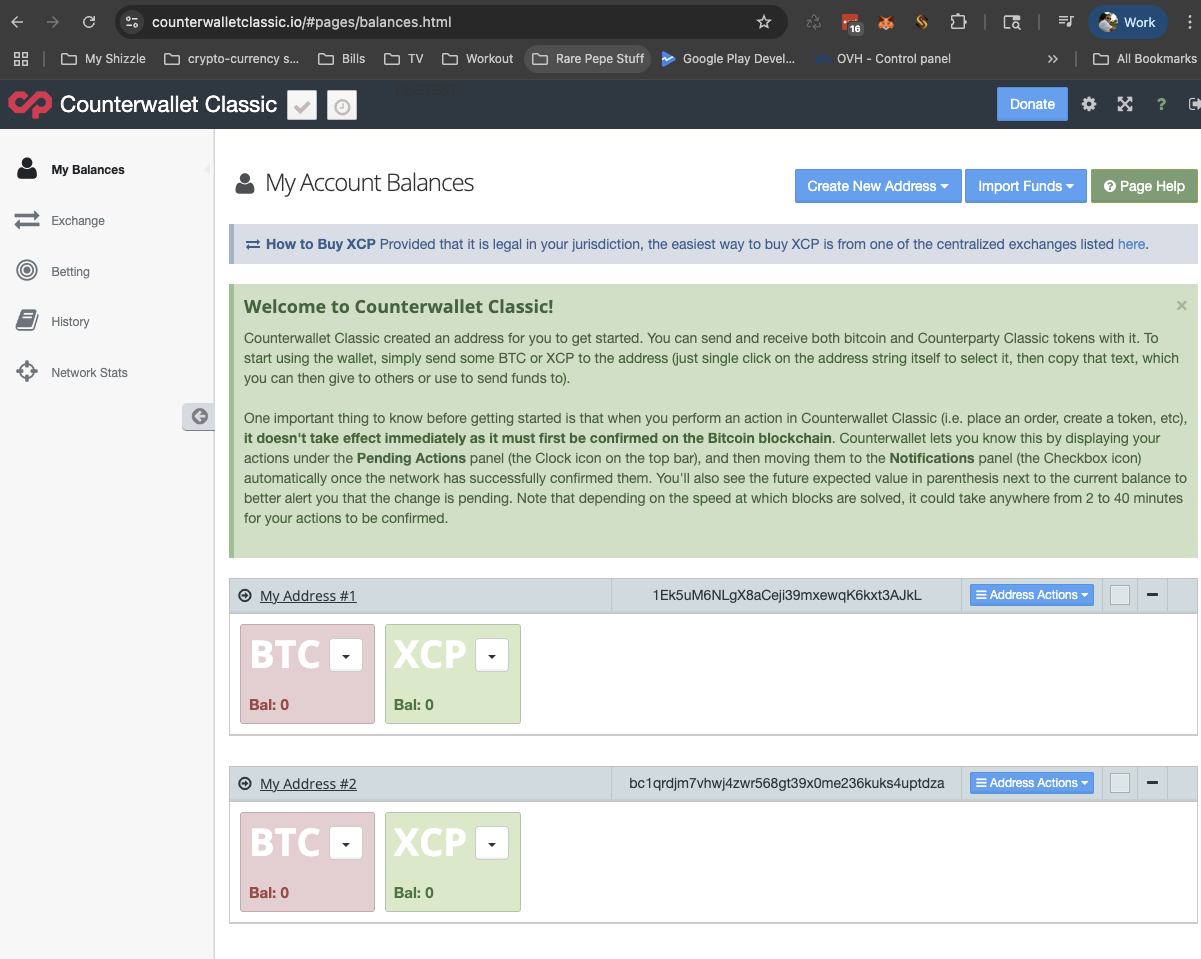Click the arrow icon beside My Address #2

point(245,783)
